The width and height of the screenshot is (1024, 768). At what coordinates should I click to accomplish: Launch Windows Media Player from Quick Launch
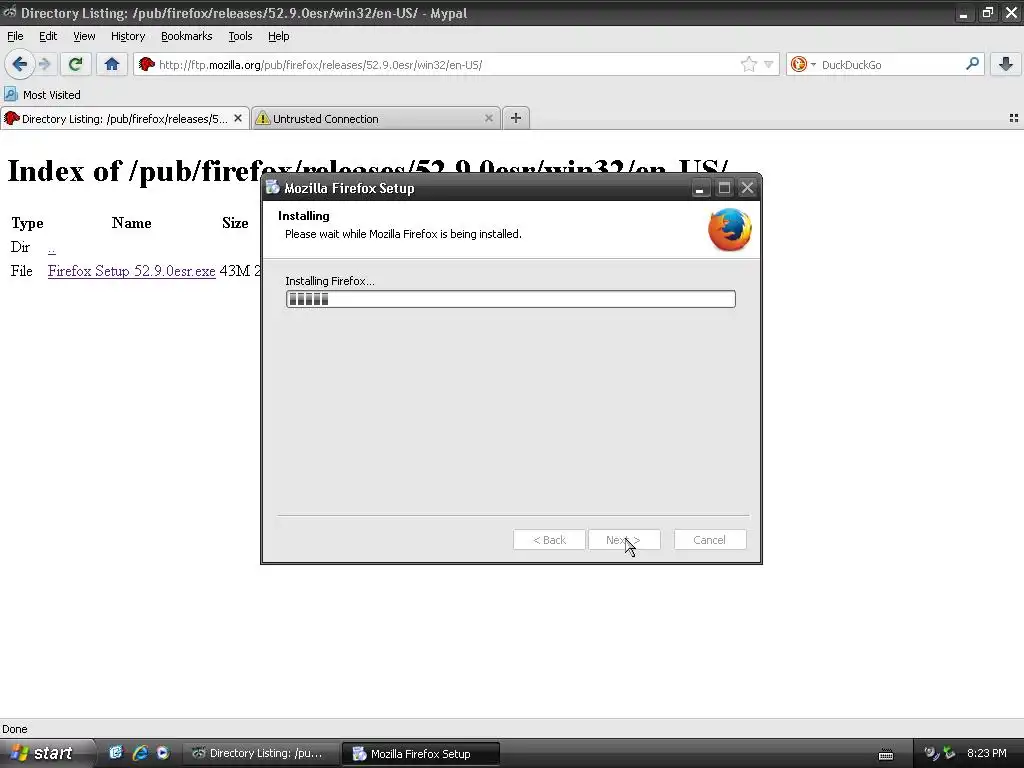[x=163, y=753]
